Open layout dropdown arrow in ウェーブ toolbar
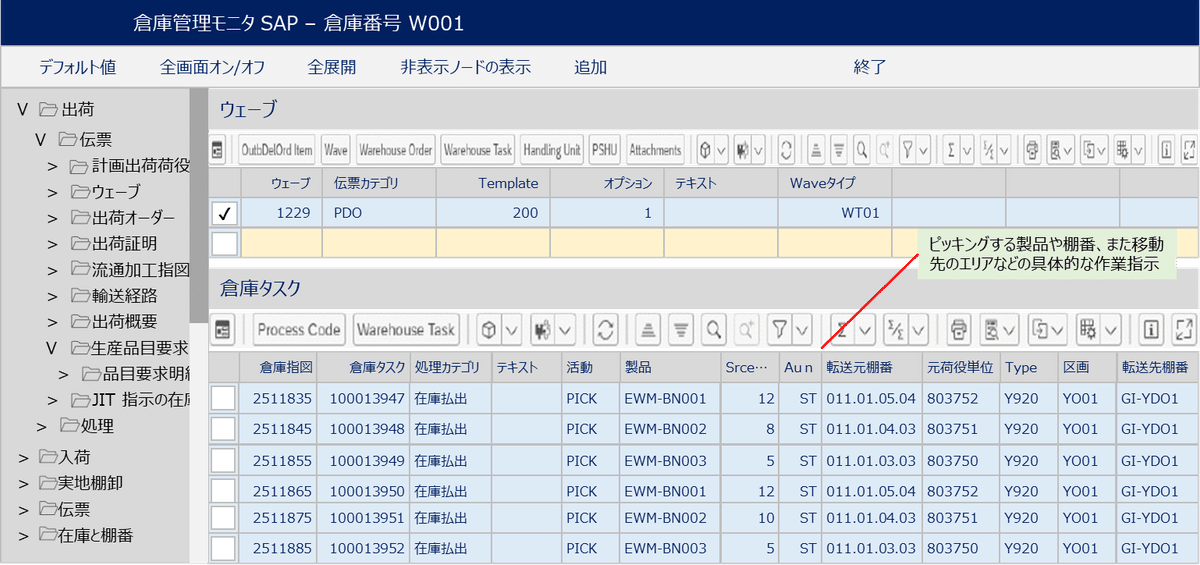1200x565 pixels. [1138, 150]
